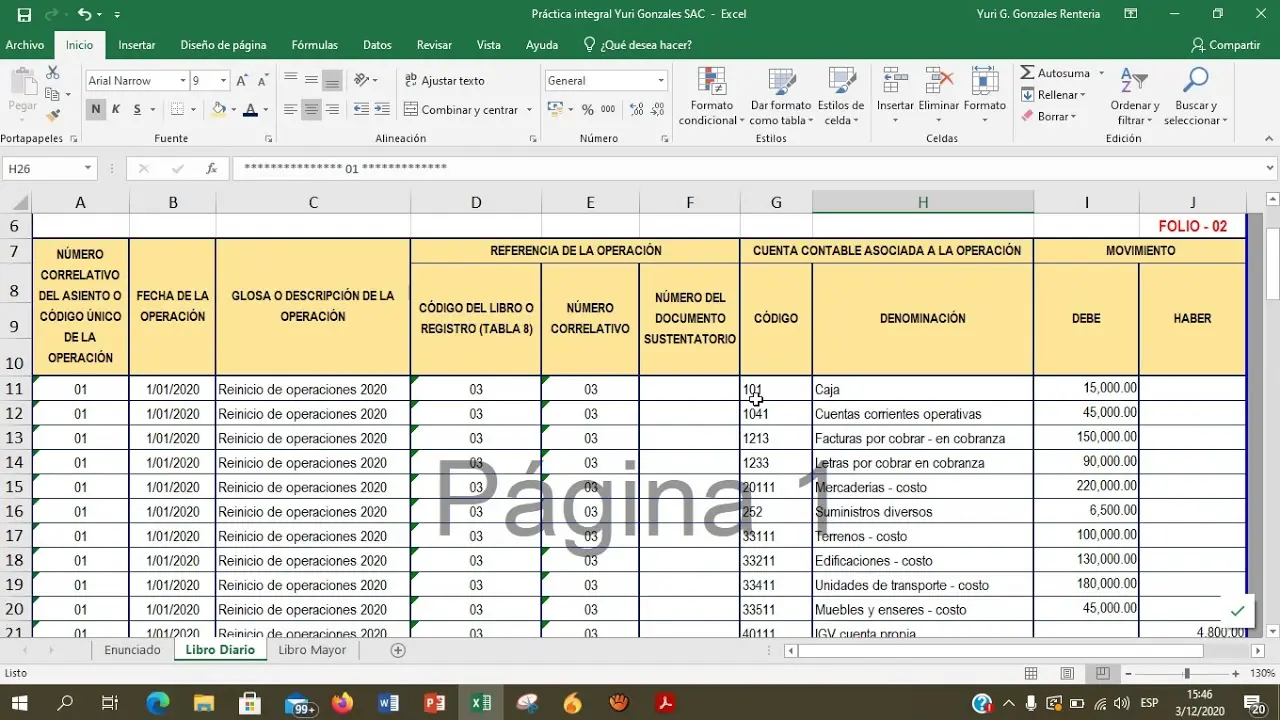
Task: Click the Autosuma sigma icon
Action: [x=1028, y=73]
